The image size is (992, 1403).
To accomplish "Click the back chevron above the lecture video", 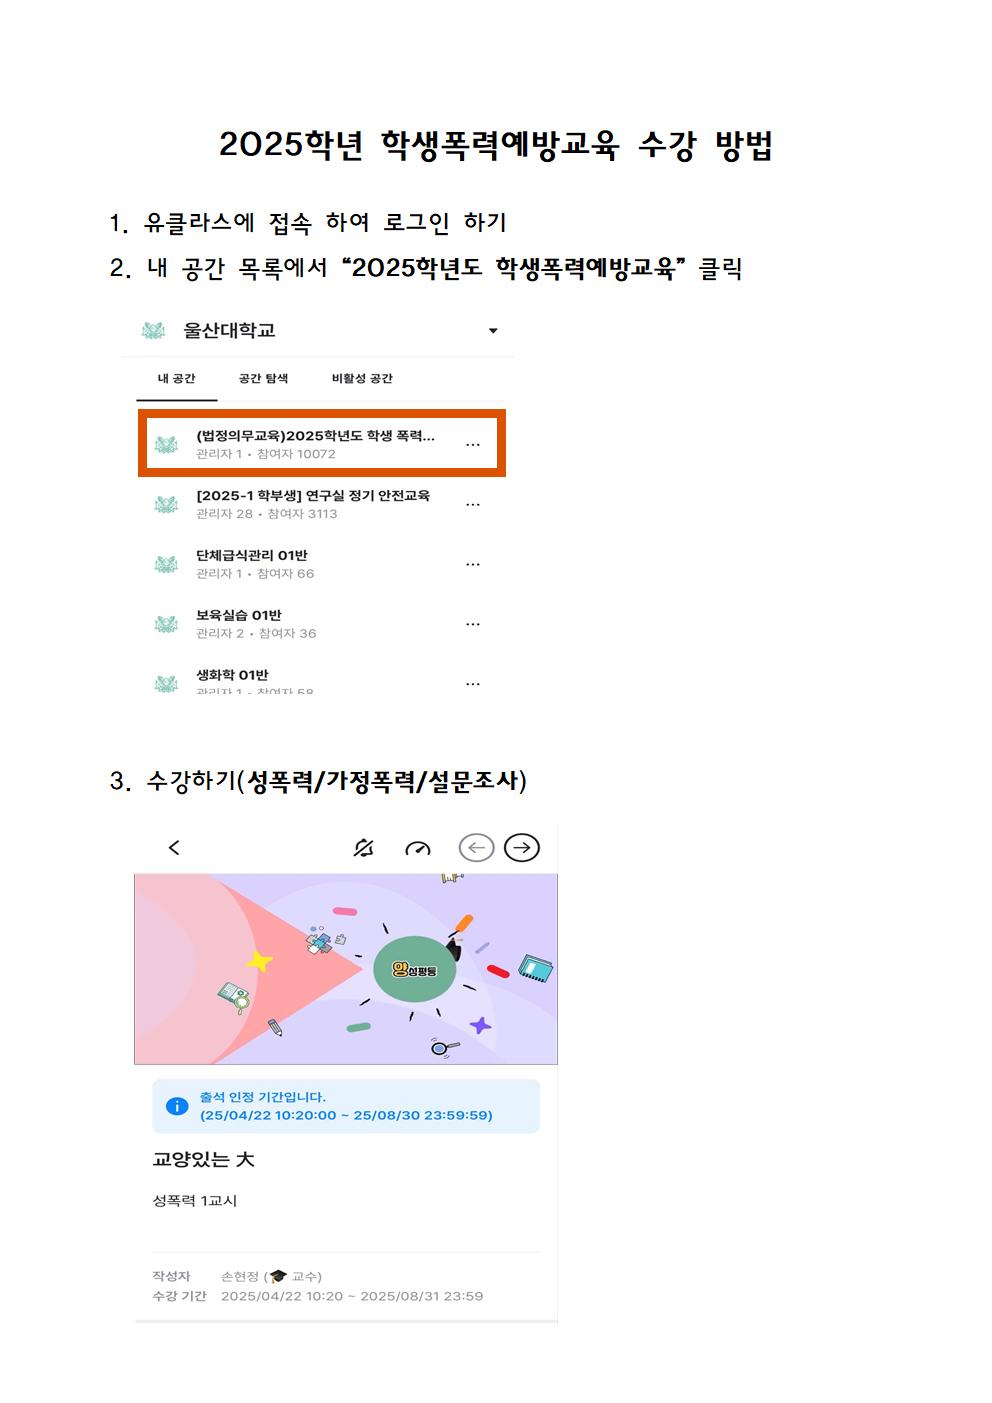I will (174, 848).
